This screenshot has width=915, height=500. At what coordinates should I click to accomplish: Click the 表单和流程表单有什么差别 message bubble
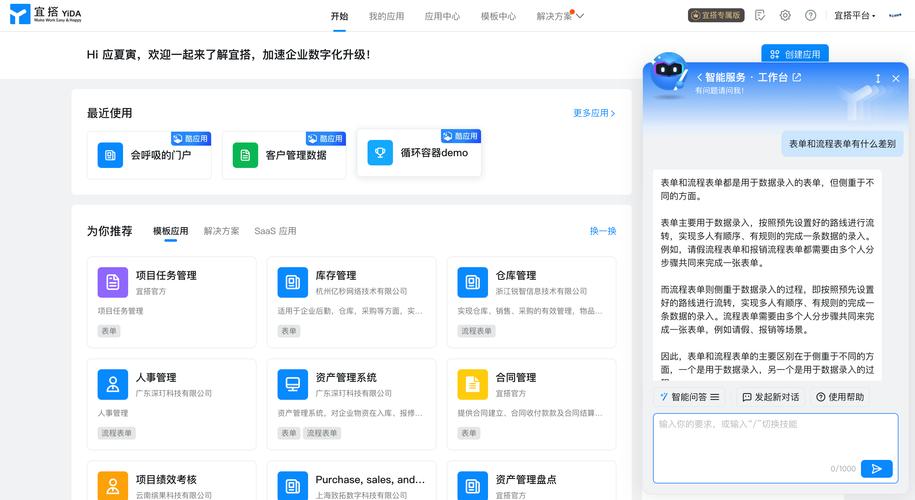tap(842, 144)
